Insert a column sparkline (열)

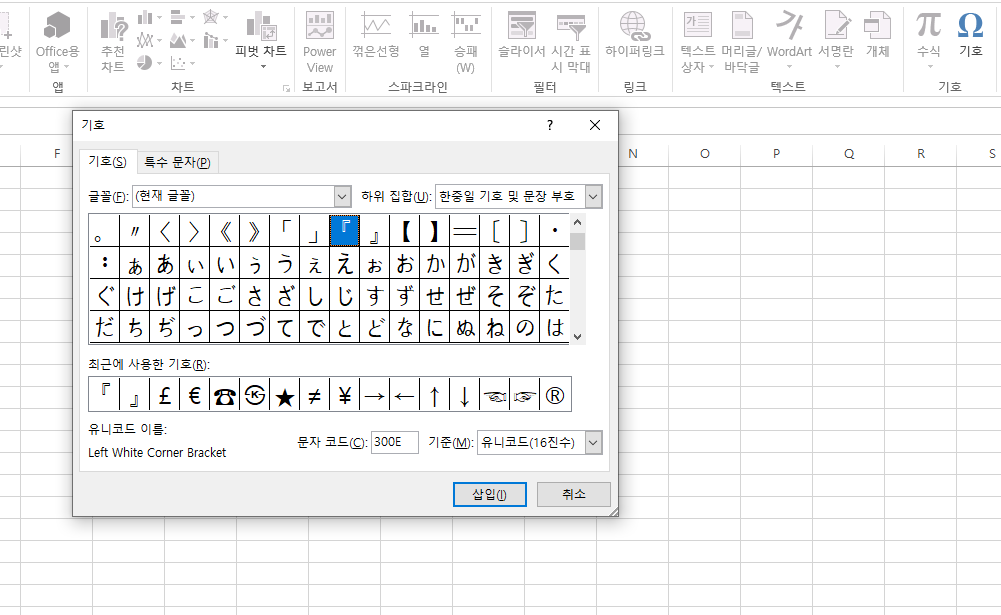point(424,35)
